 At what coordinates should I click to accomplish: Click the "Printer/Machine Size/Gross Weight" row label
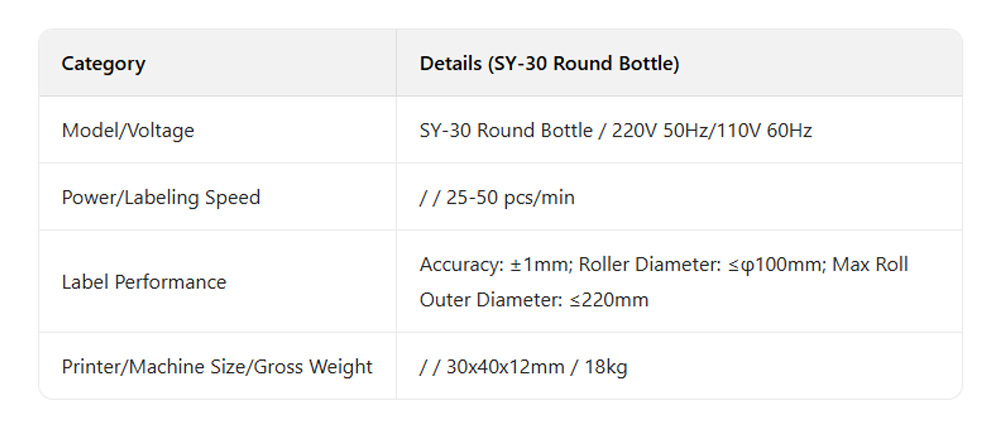coord(217,367)
